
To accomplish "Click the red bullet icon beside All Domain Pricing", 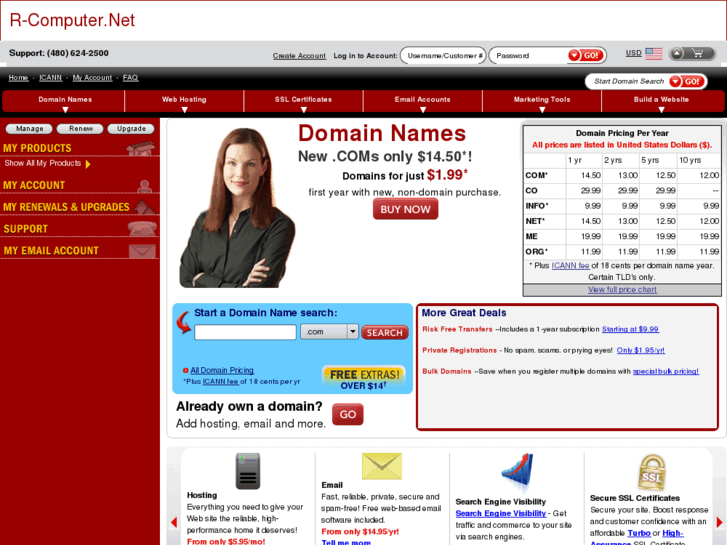I will (185, 371).
